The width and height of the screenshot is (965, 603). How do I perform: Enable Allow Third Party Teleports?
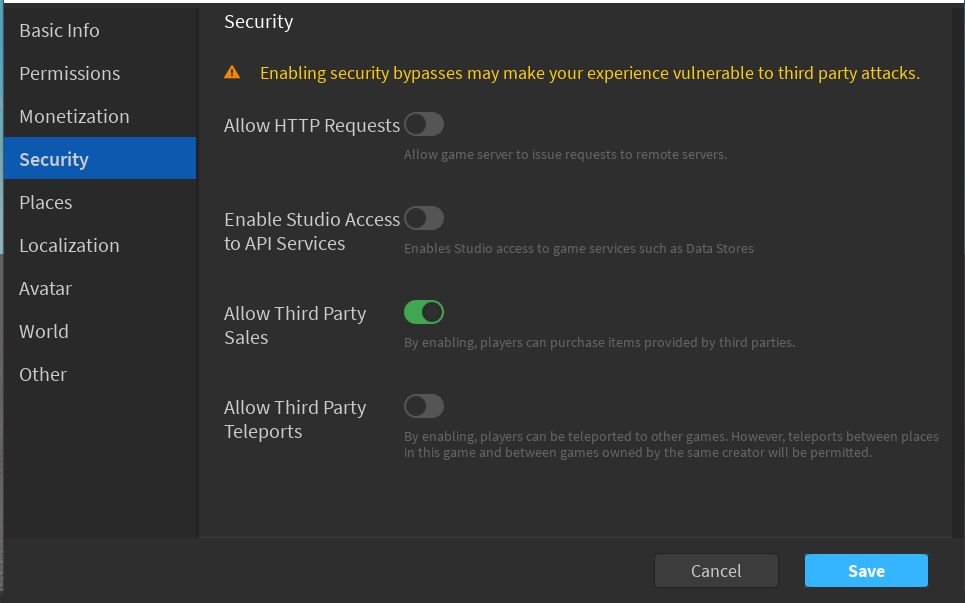[x=423, y=406]
